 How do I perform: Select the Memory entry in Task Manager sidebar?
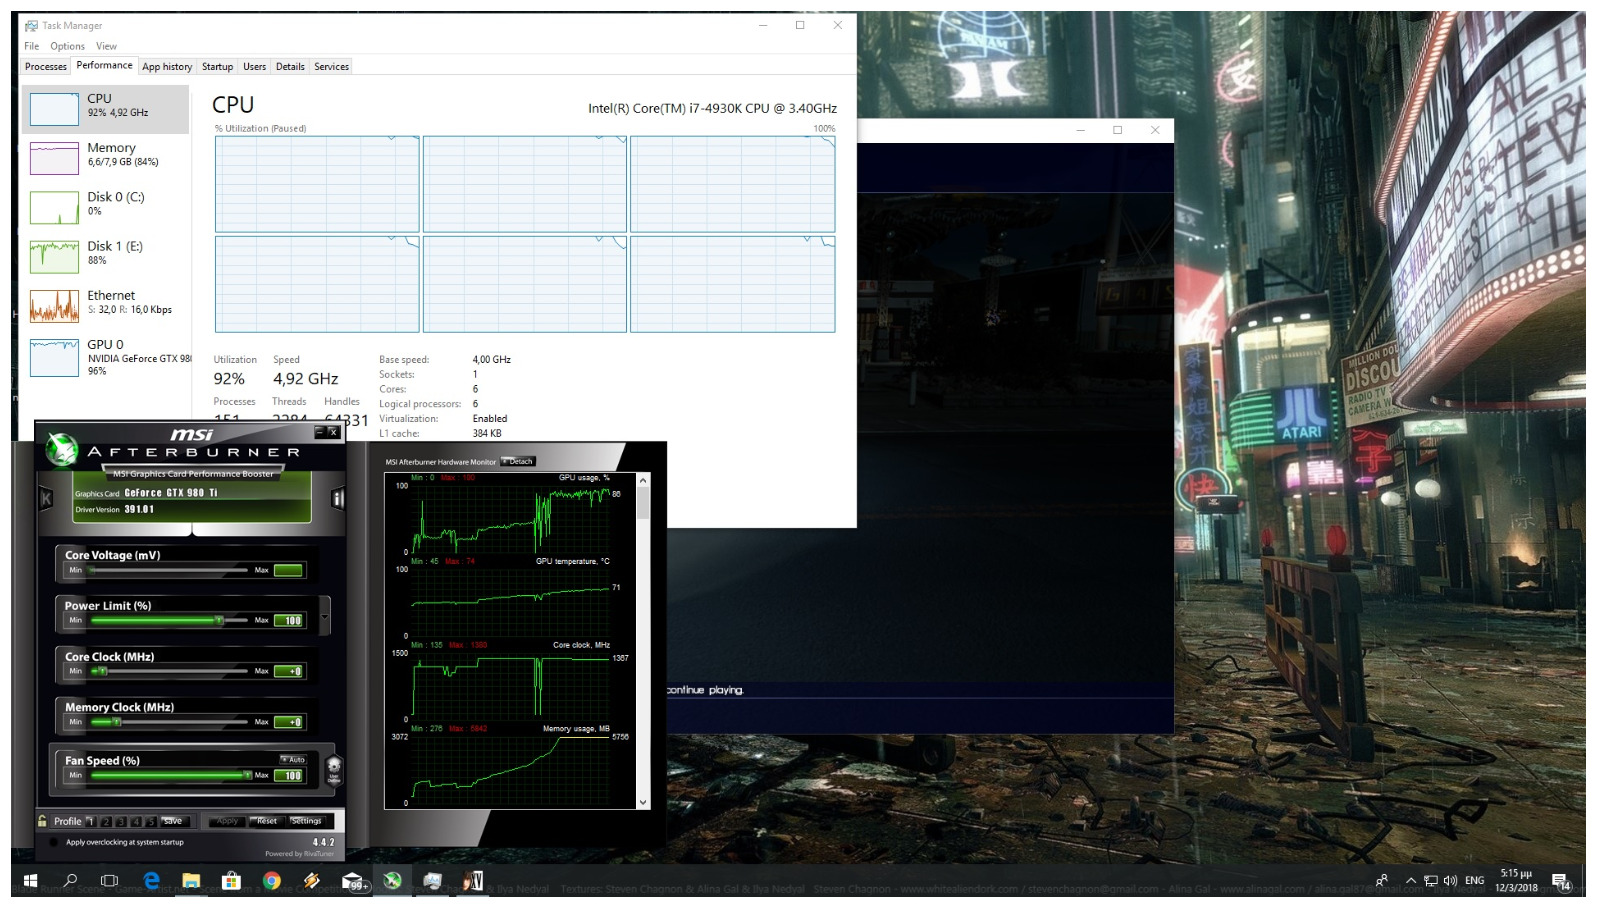tap(105, 158)
